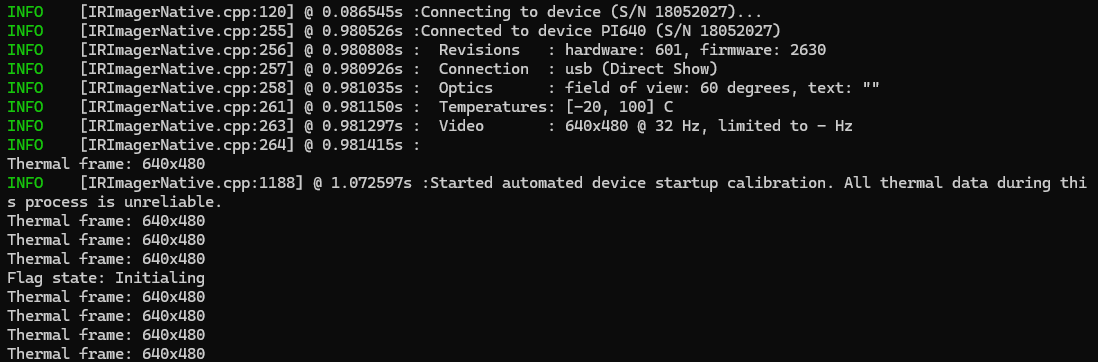Click 'usb (Direct Show)' connection text
Image resolution: width=1098 pixels, height=362 pixels.
(641, 69)
